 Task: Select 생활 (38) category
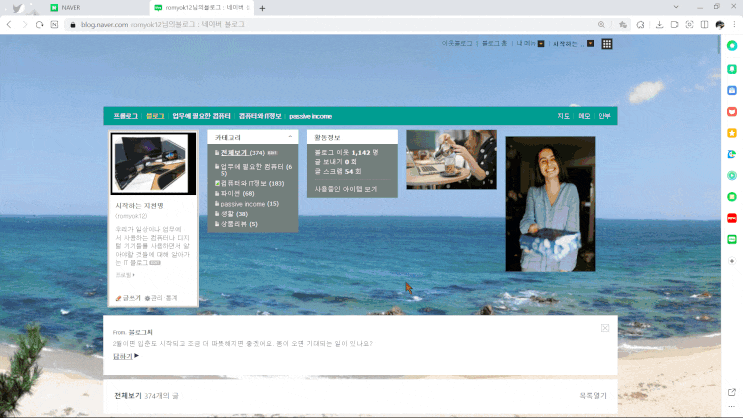click(234, 214)
